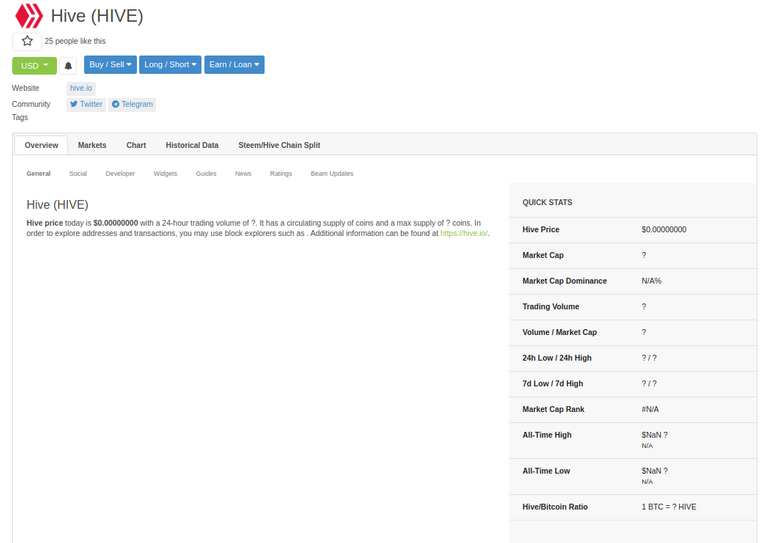
Task: Open the USD currency dropdown
Action: coord(34,66)
